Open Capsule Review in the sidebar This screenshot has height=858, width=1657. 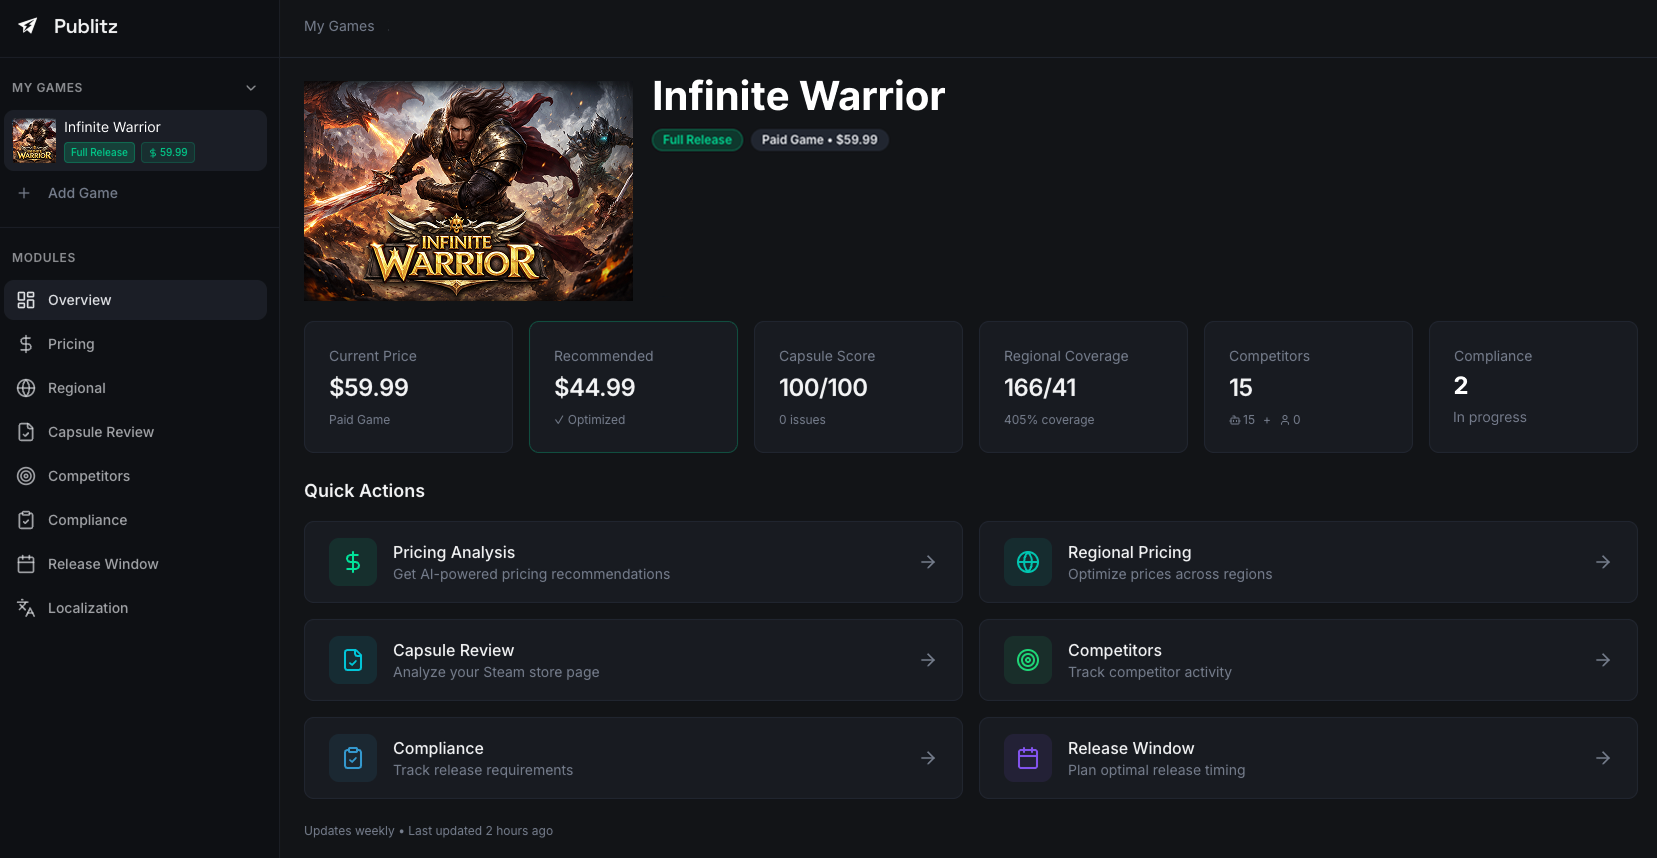click(135, 432)
